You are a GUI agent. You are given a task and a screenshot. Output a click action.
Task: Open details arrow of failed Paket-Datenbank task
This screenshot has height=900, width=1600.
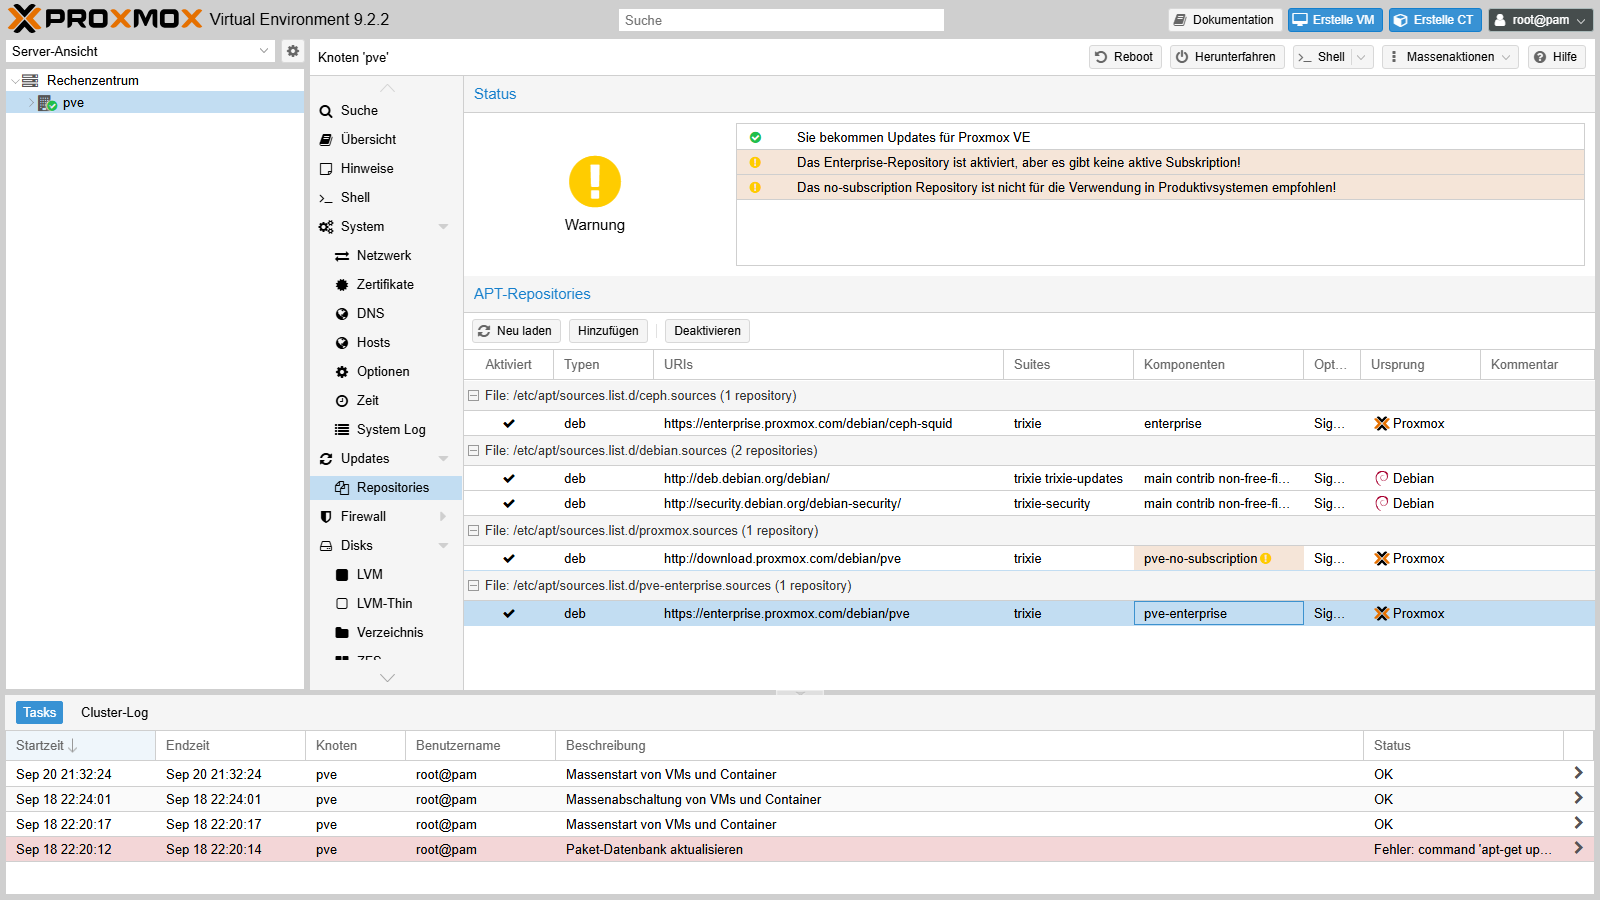(1578, 849)
